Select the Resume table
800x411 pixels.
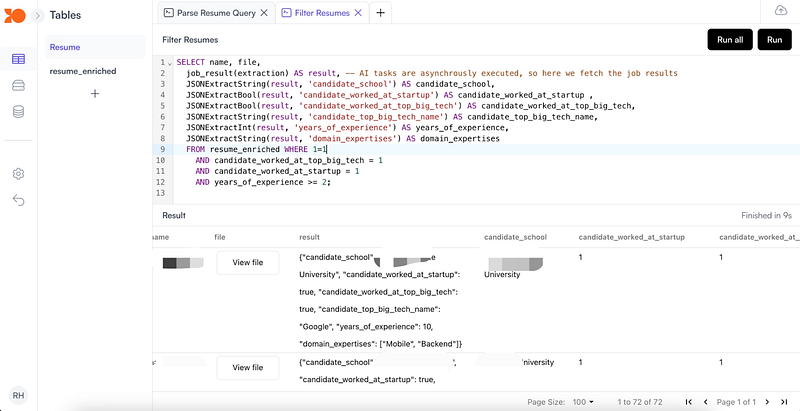pyautogui.click(x=95, y=47)
